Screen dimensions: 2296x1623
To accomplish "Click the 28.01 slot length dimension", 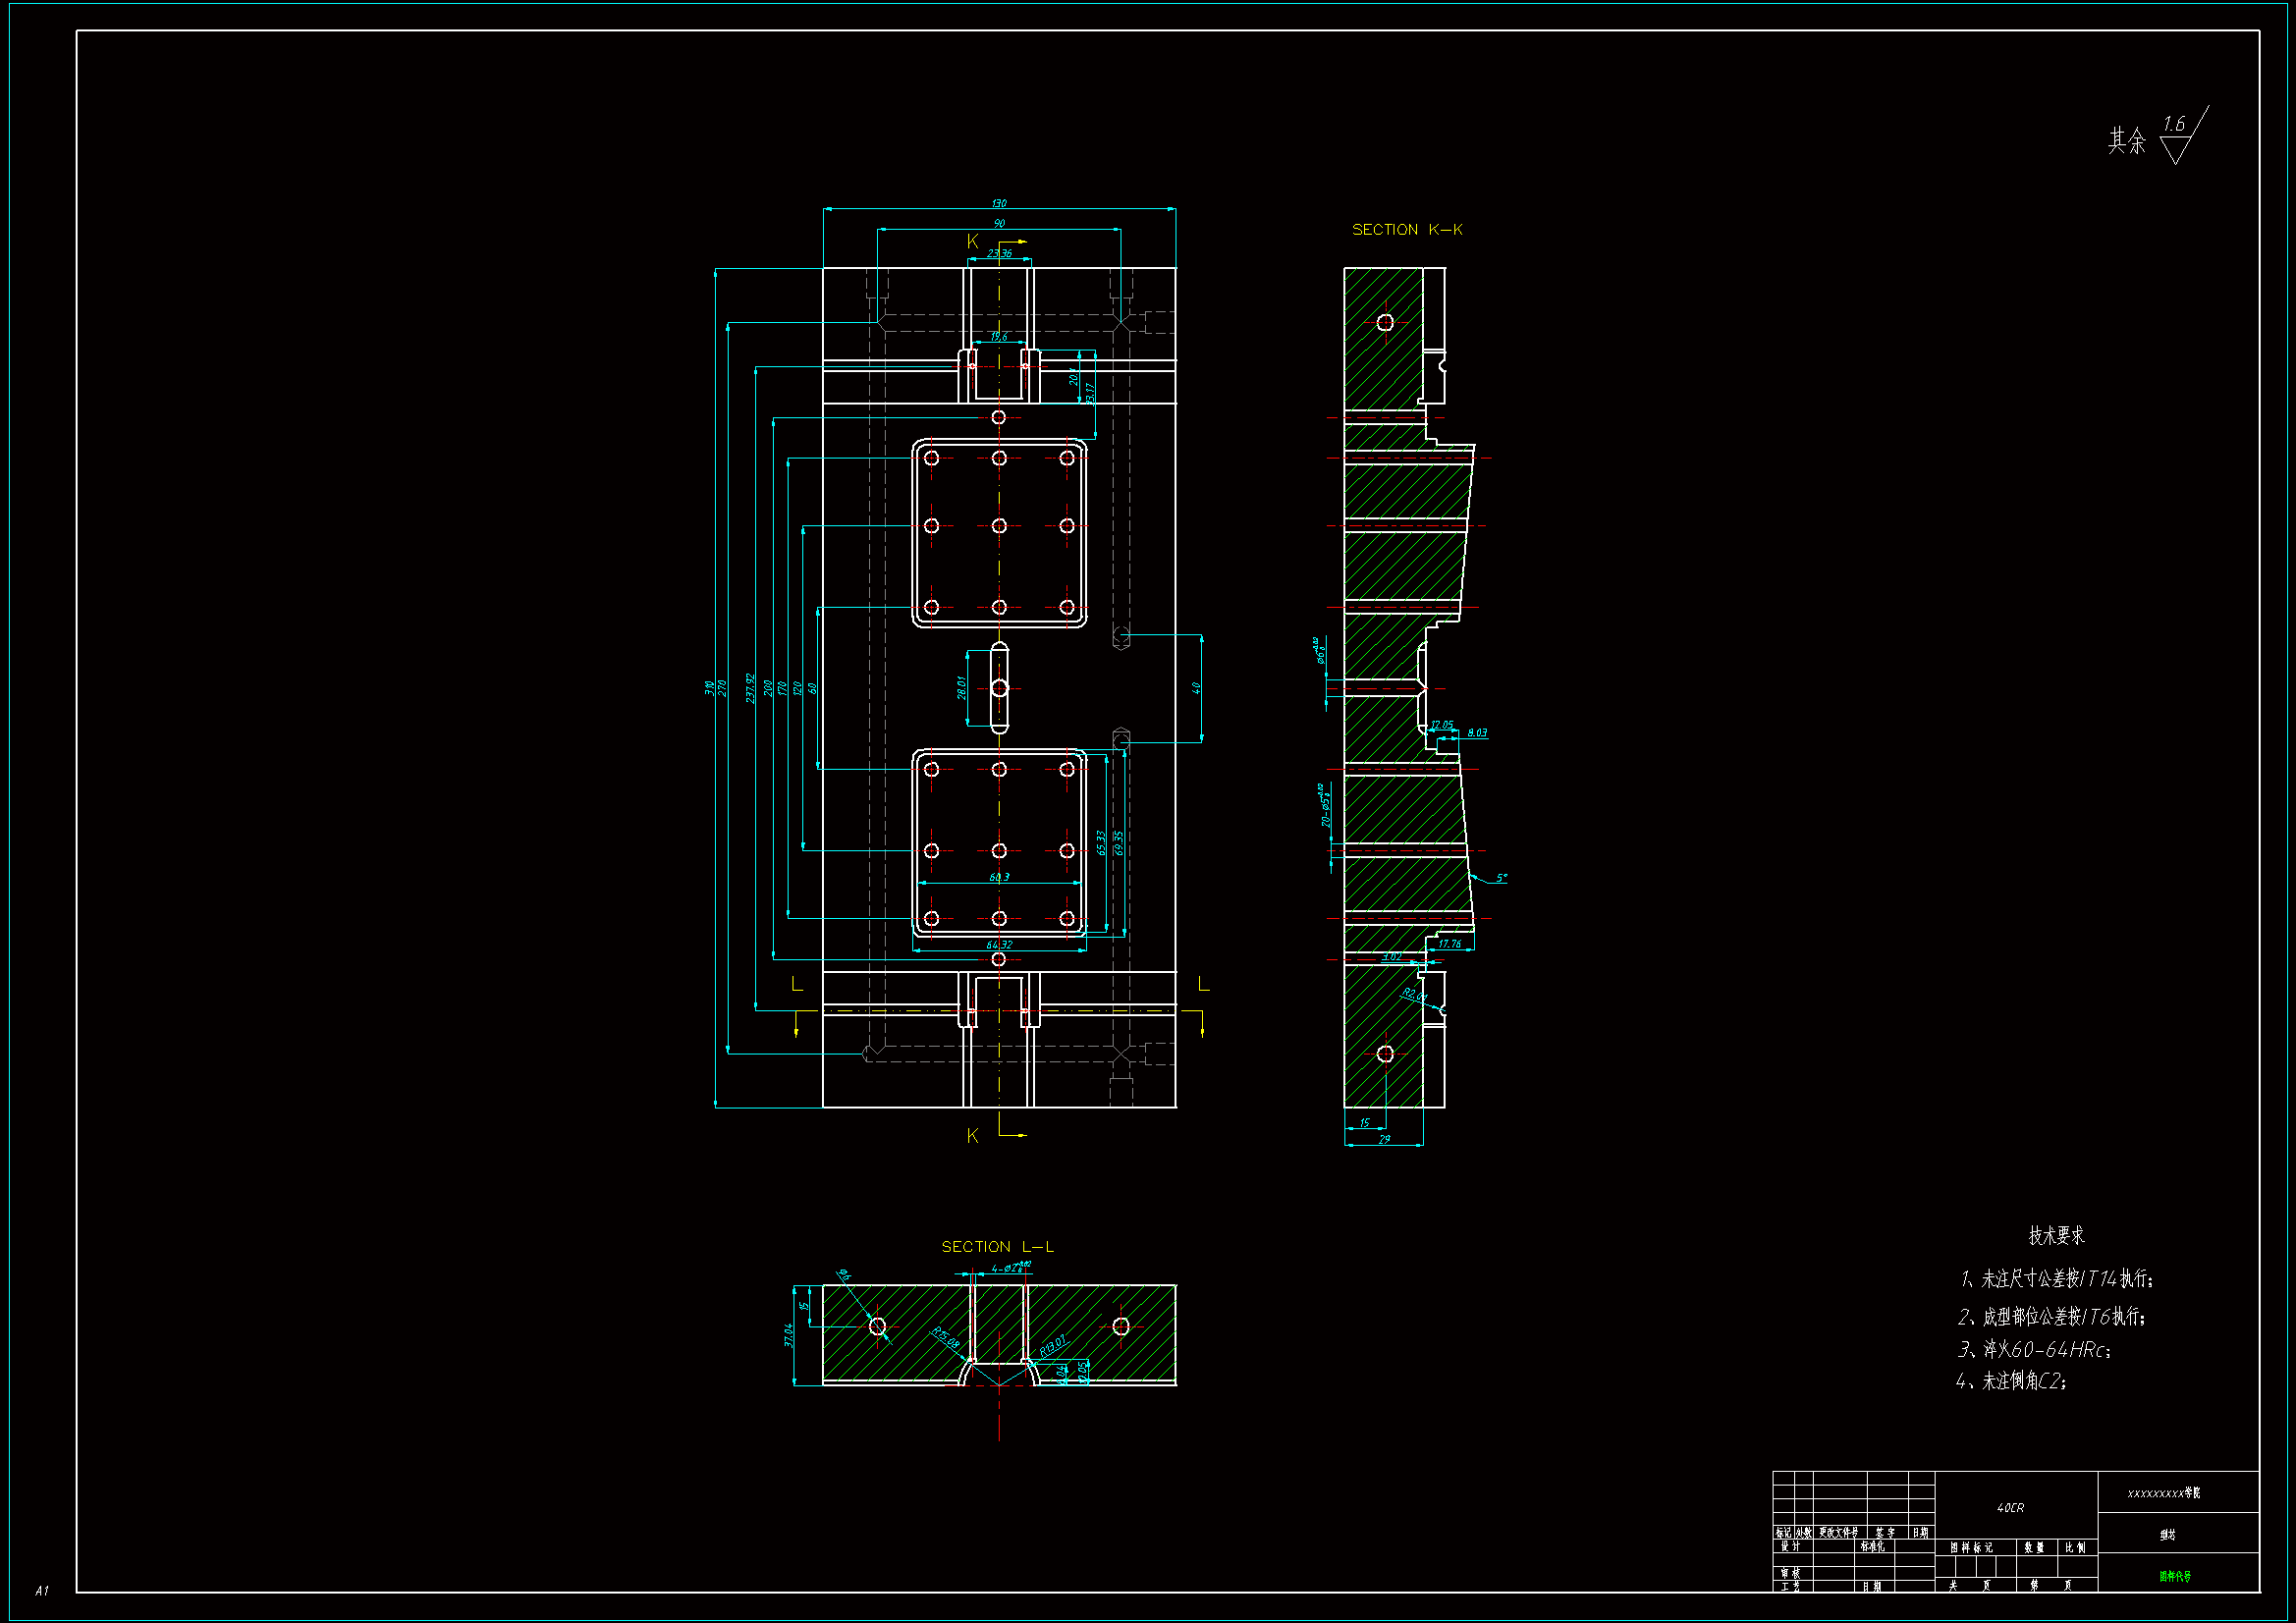I will (961, 687).
